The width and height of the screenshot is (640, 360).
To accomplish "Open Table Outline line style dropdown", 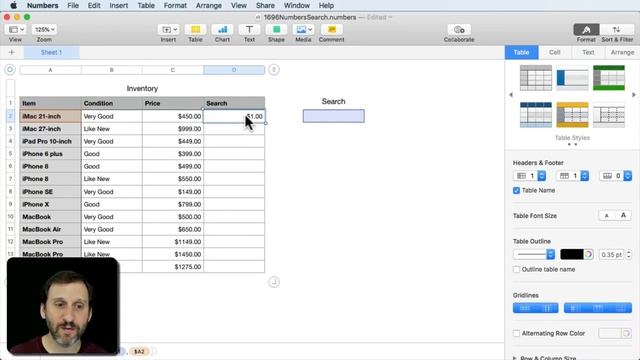I will 534,254.
